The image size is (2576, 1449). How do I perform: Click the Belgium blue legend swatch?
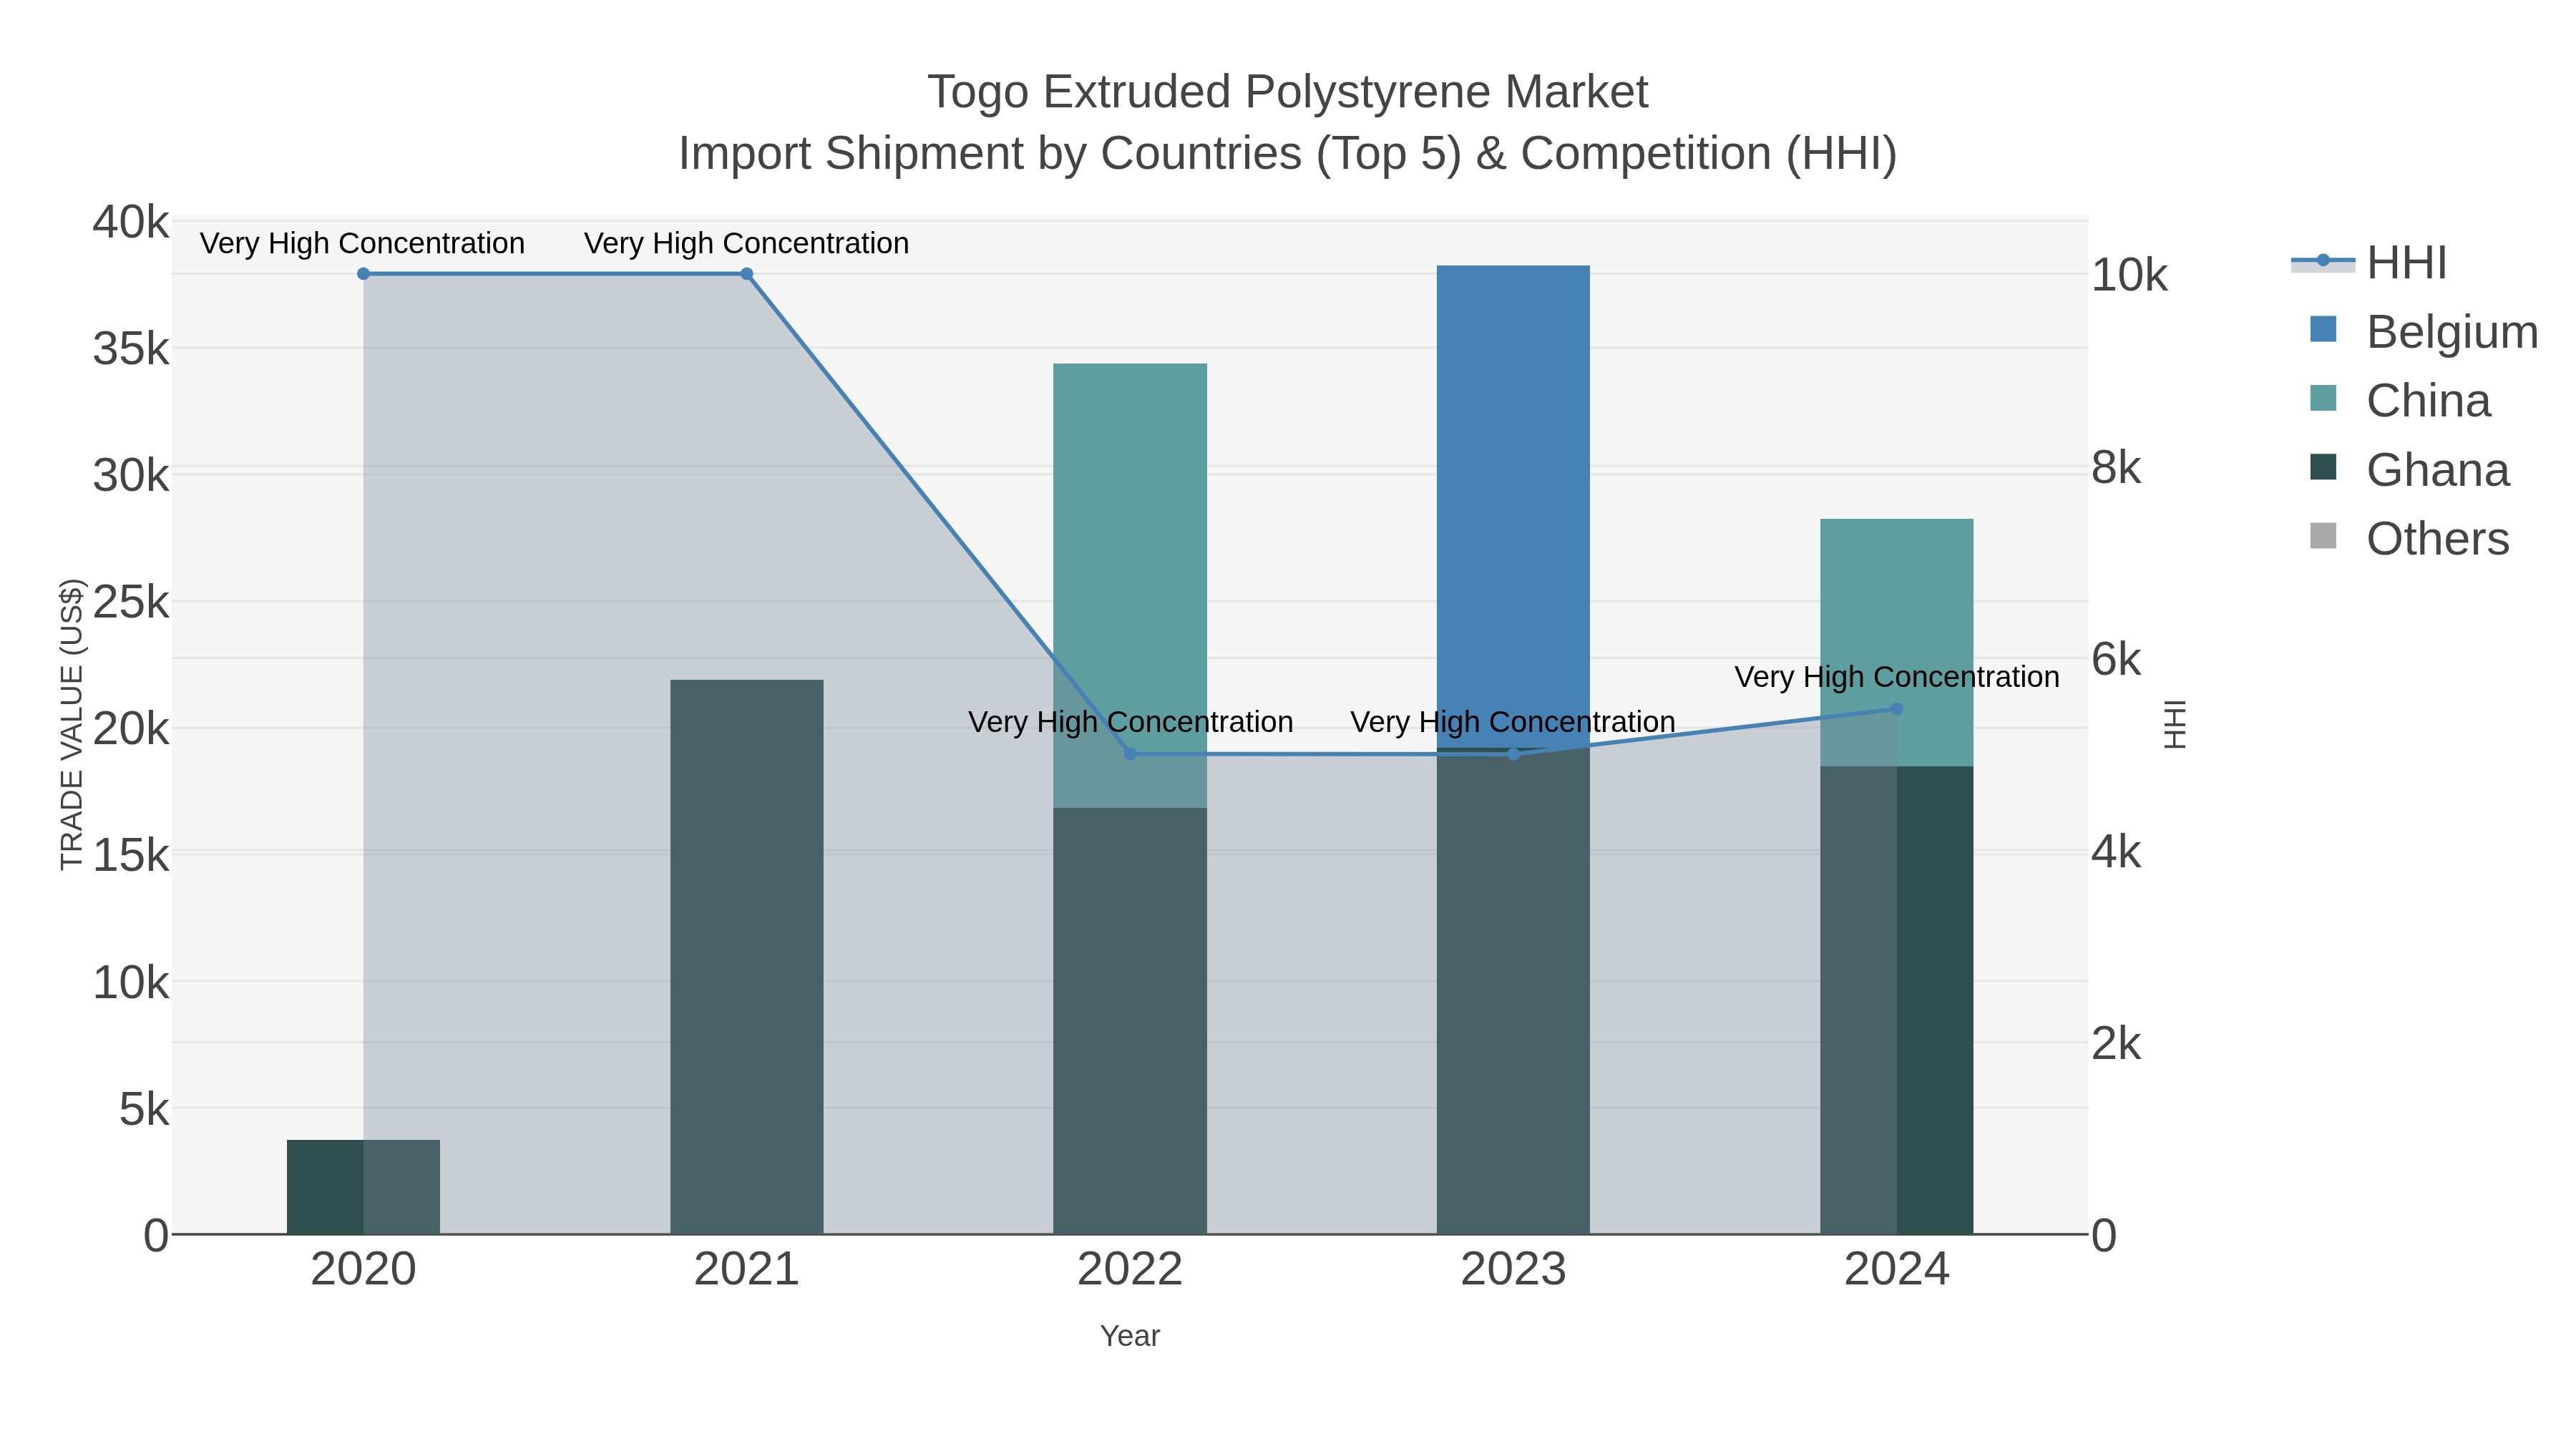coord(2323,329)
